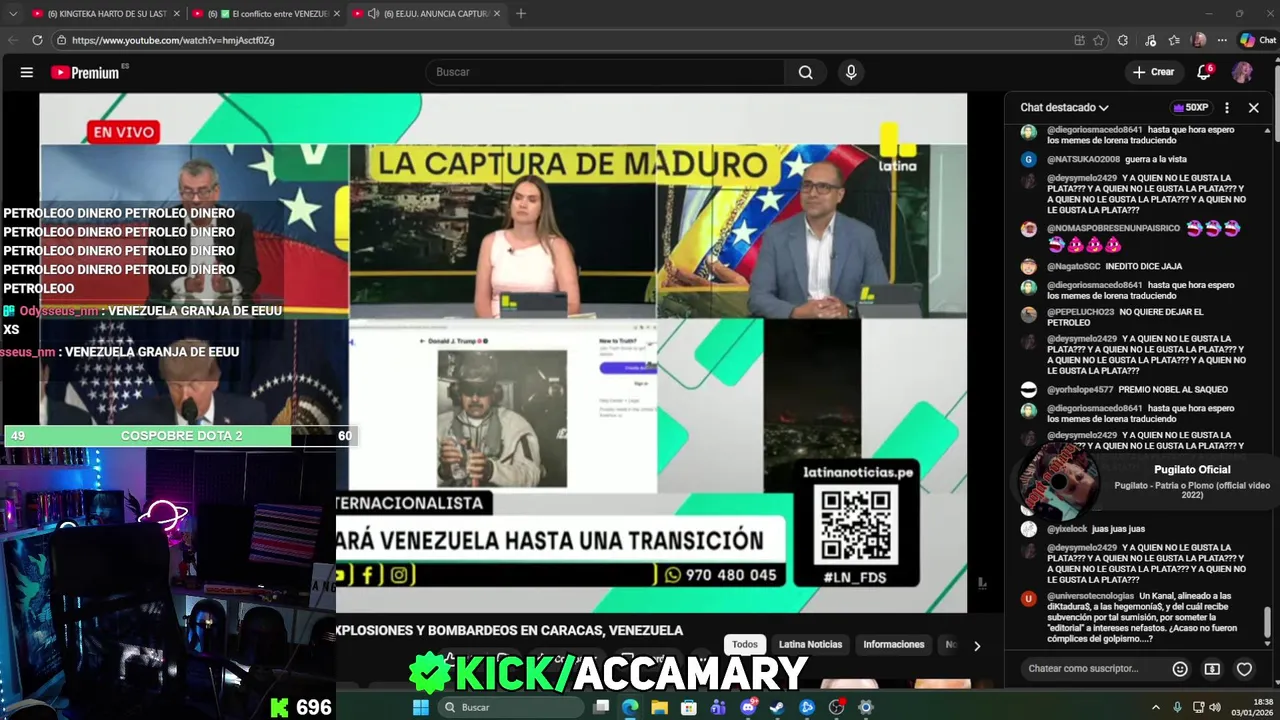Open Settings gear from the taskbar
Viewport: 1280px width, 720px height.
[866, 707]
